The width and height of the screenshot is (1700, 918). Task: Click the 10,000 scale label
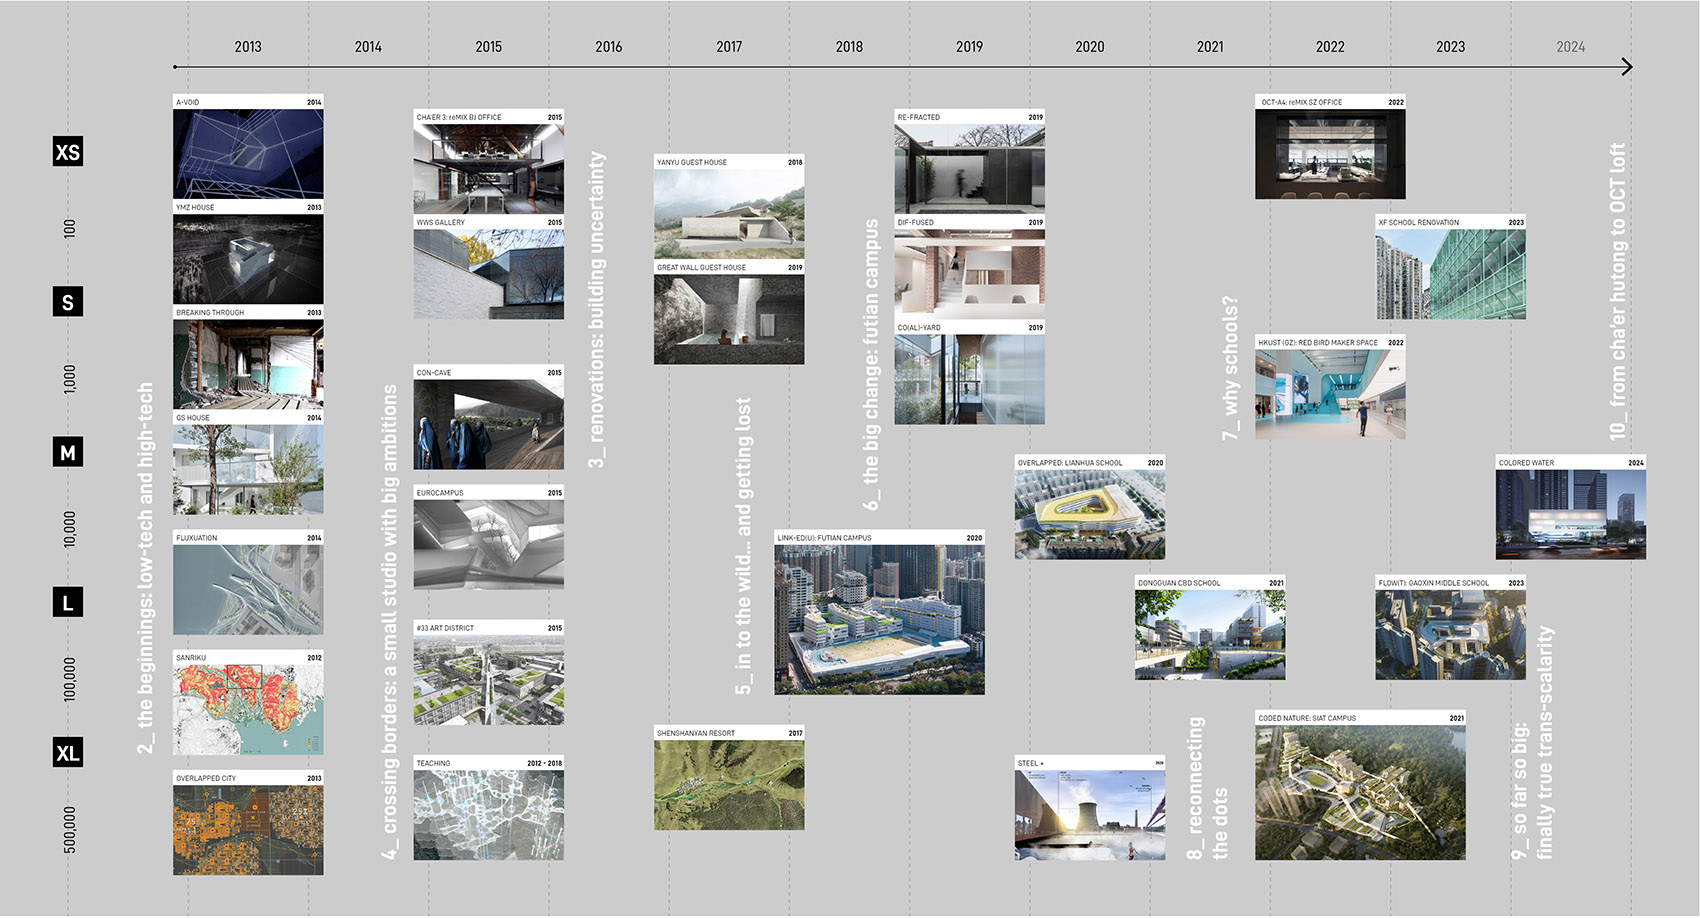click(x=68, y=528)
